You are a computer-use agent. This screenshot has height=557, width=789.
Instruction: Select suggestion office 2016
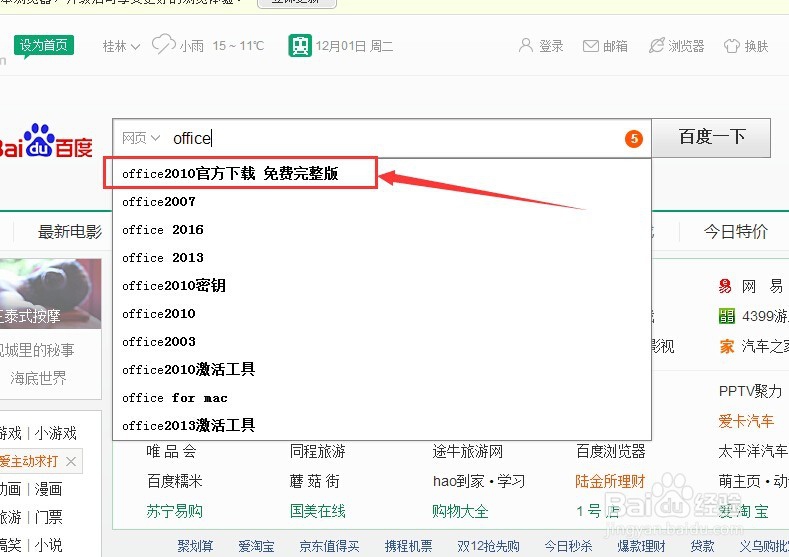[382, 230]
